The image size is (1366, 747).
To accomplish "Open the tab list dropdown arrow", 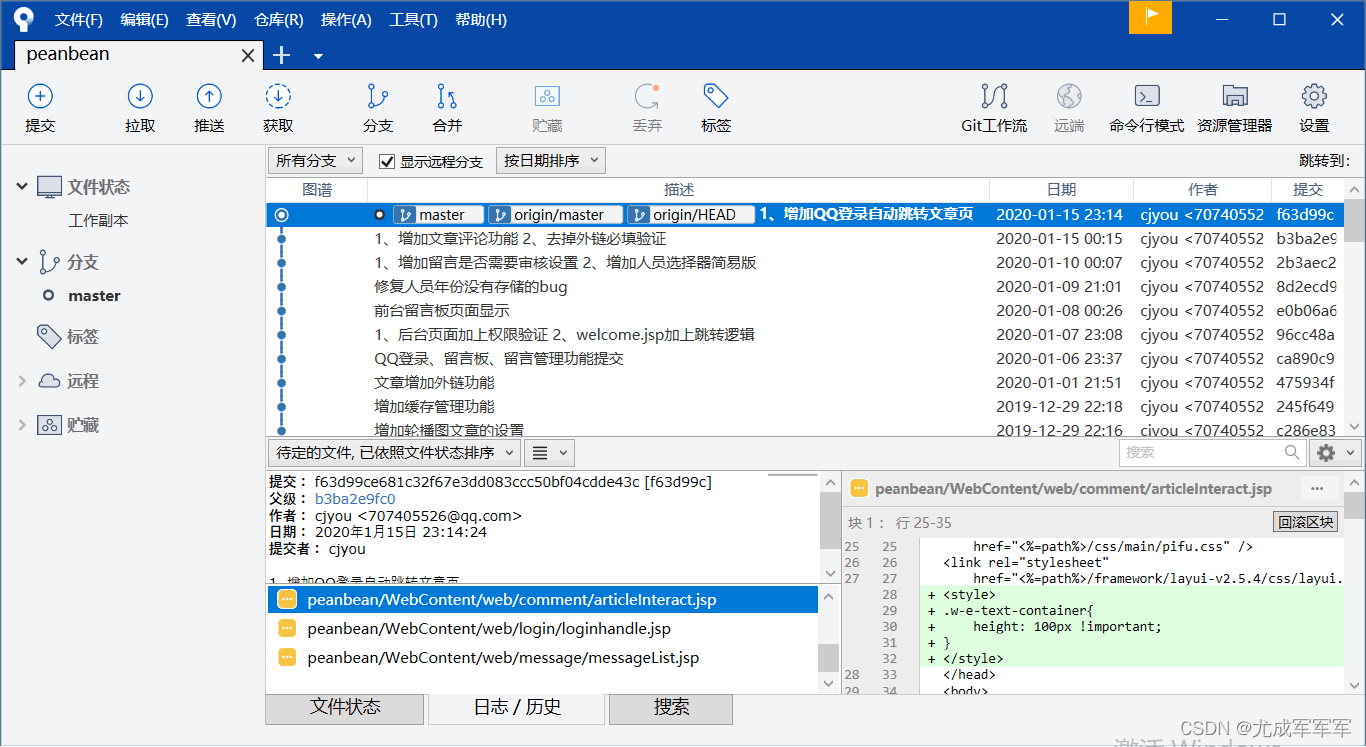I will tap(318, 56).
